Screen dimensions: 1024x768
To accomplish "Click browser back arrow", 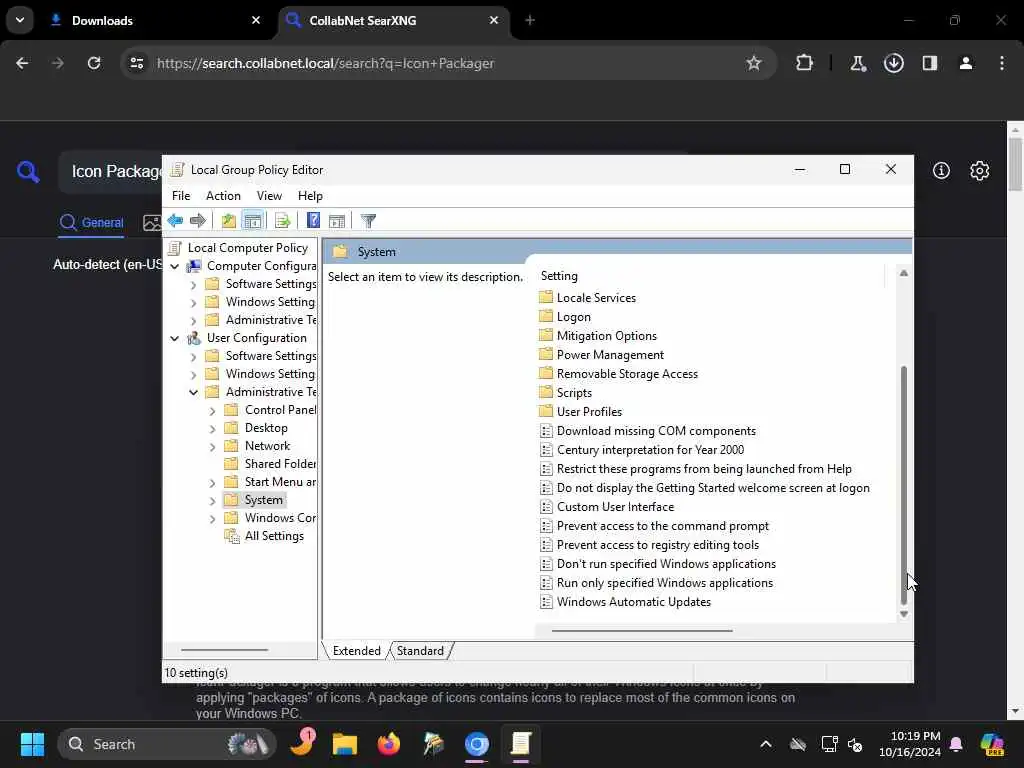I will tap(22, 63).
